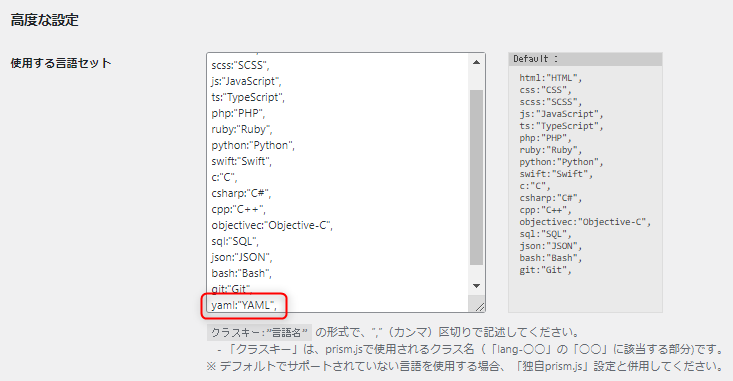Click the python:"Python" line in textarea
Screen dimensions: 733x381
click(x=253, y=145)
